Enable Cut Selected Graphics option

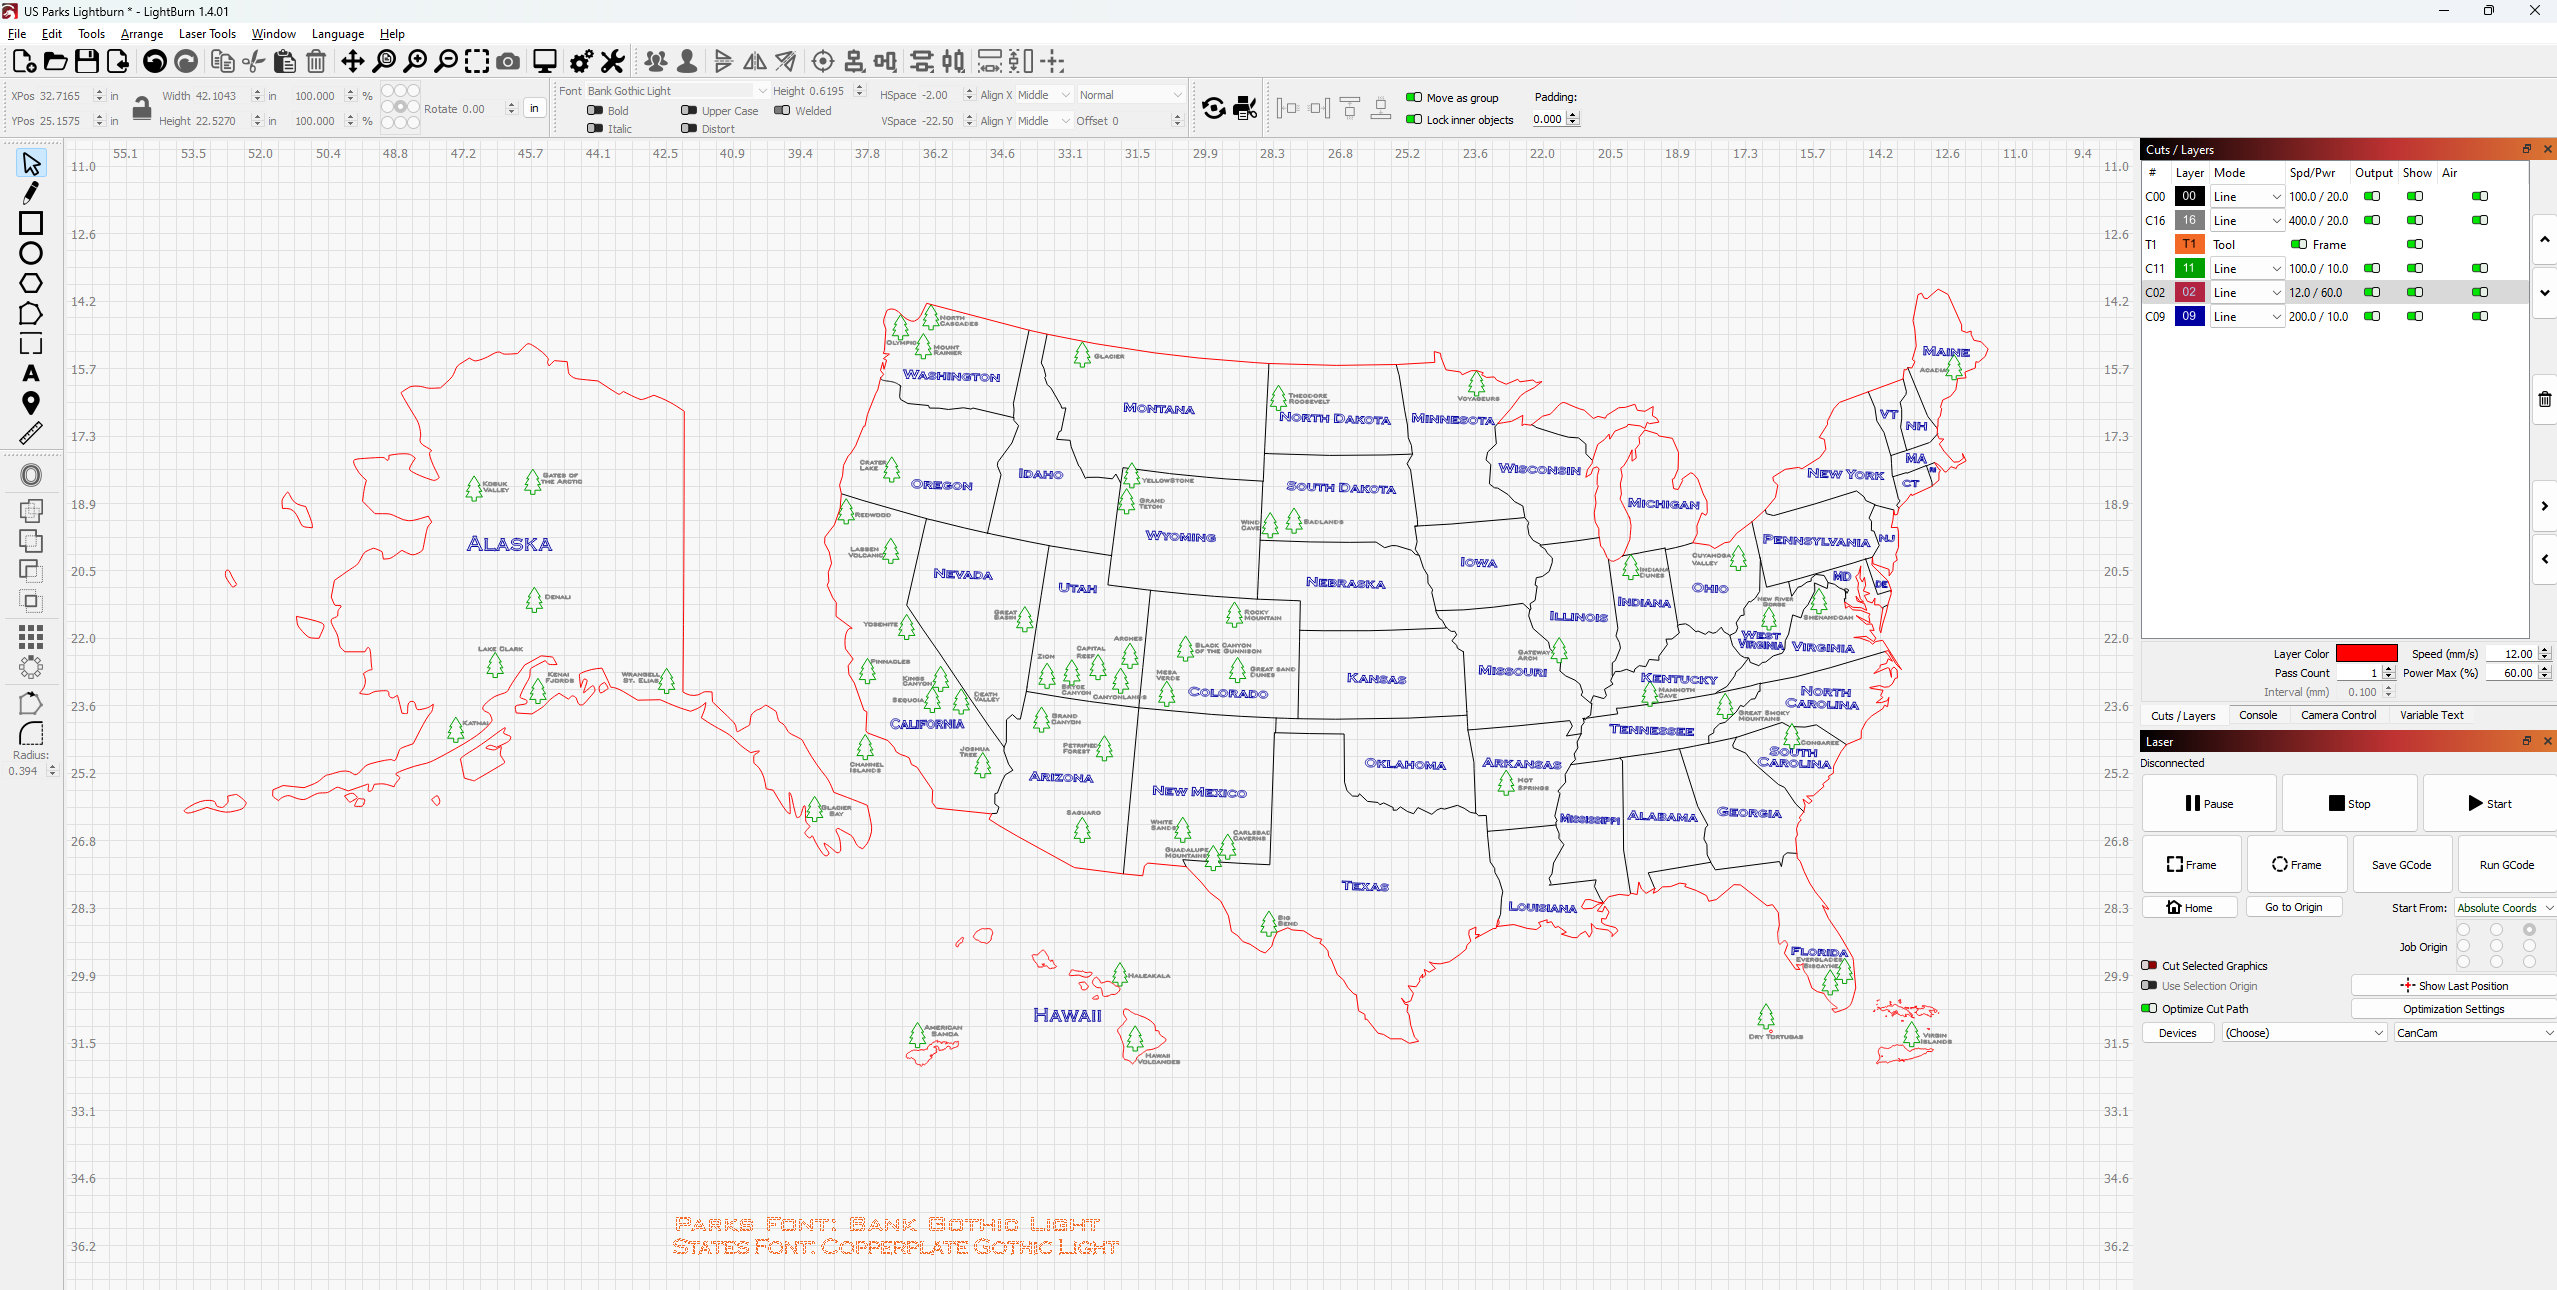pyautogui.click(x=2148, y=965)
